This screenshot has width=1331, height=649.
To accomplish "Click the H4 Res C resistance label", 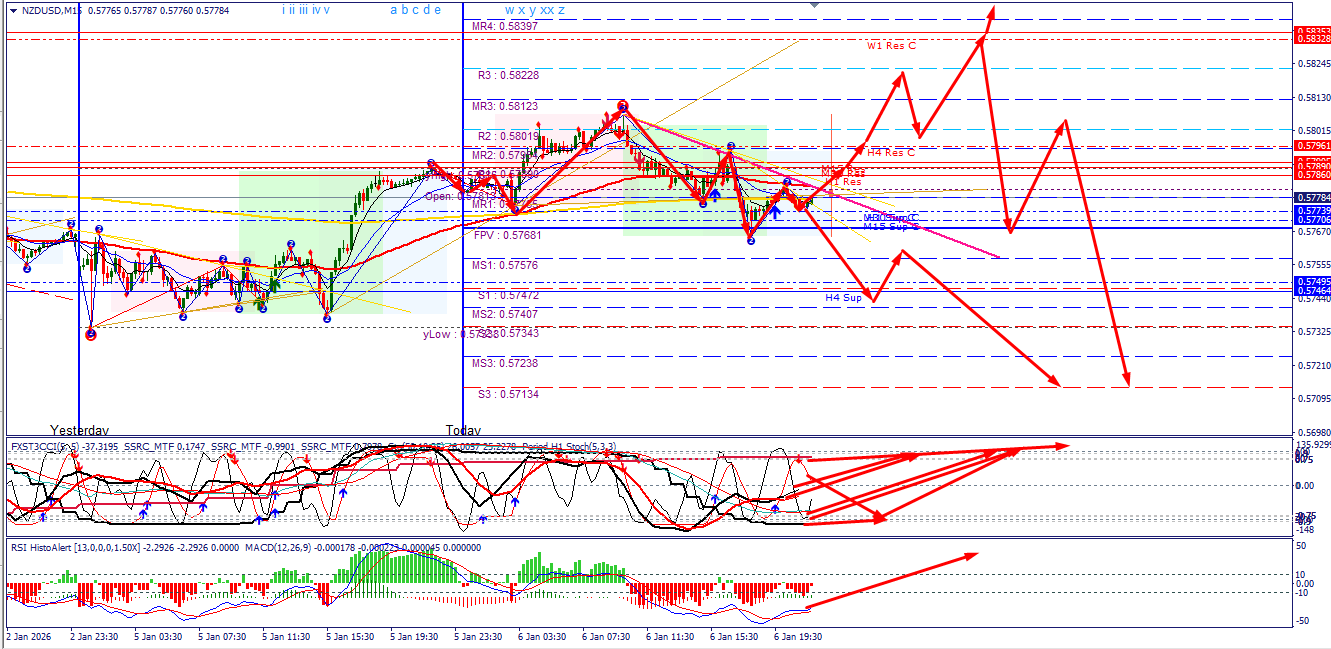I will coord(891,153).
